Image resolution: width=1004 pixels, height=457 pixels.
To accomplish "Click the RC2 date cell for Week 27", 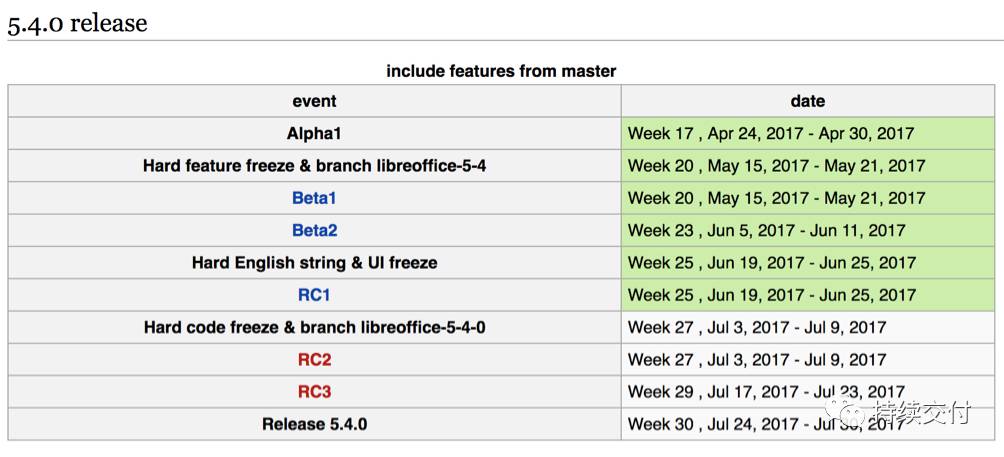I will coord(757,360).
